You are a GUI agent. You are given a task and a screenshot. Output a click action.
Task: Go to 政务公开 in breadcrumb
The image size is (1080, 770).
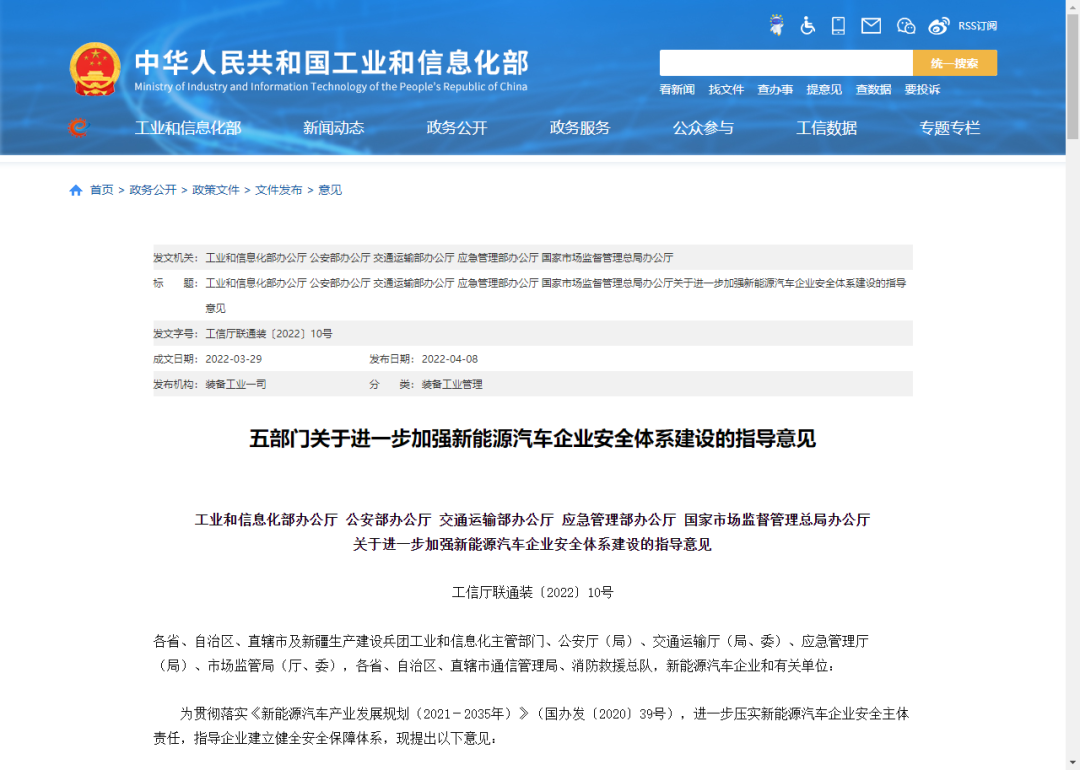[x=153, y=190]
